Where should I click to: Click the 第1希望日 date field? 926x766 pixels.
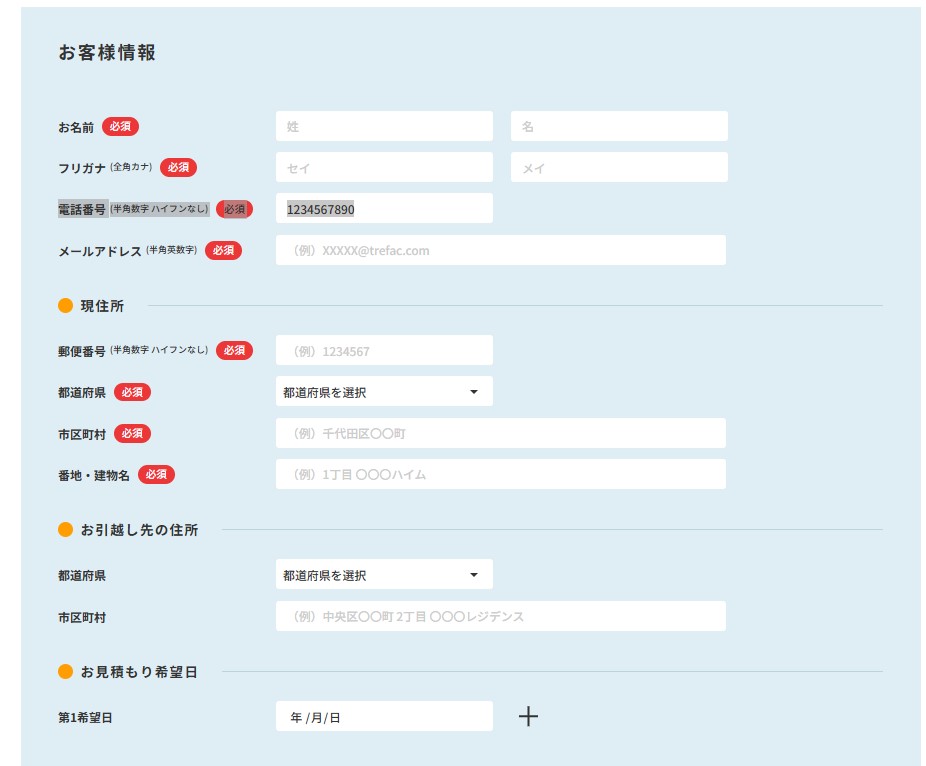pyautogui.click(x=384, y=717)
